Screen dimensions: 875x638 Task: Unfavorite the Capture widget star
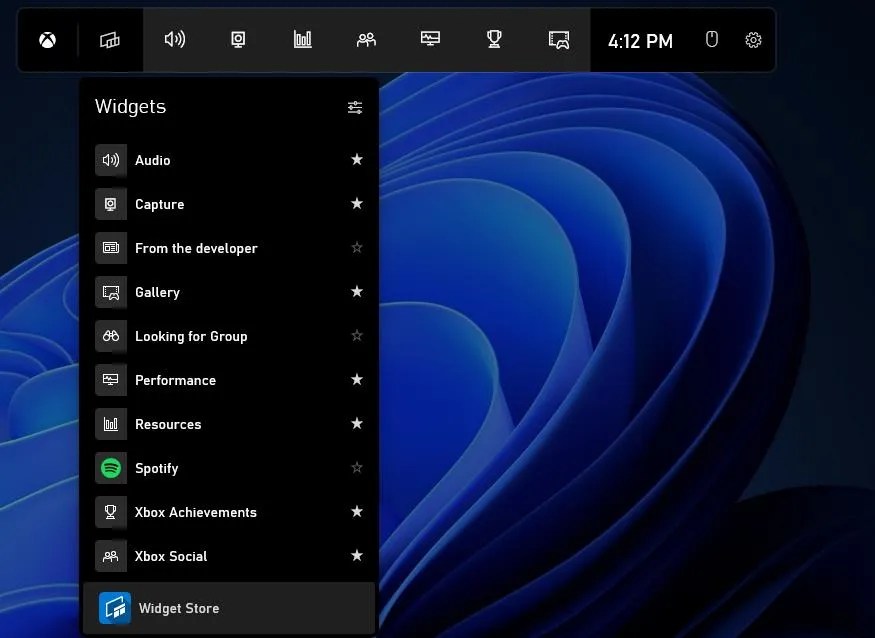356,204
